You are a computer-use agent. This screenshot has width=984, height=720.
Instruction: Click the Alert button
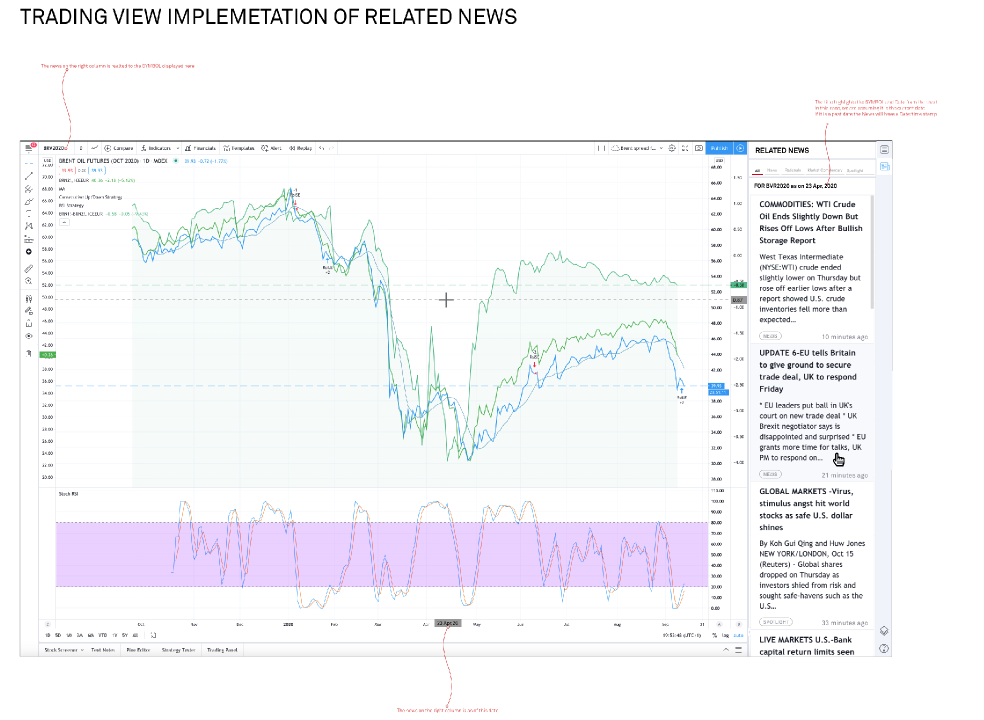(271, 148)
